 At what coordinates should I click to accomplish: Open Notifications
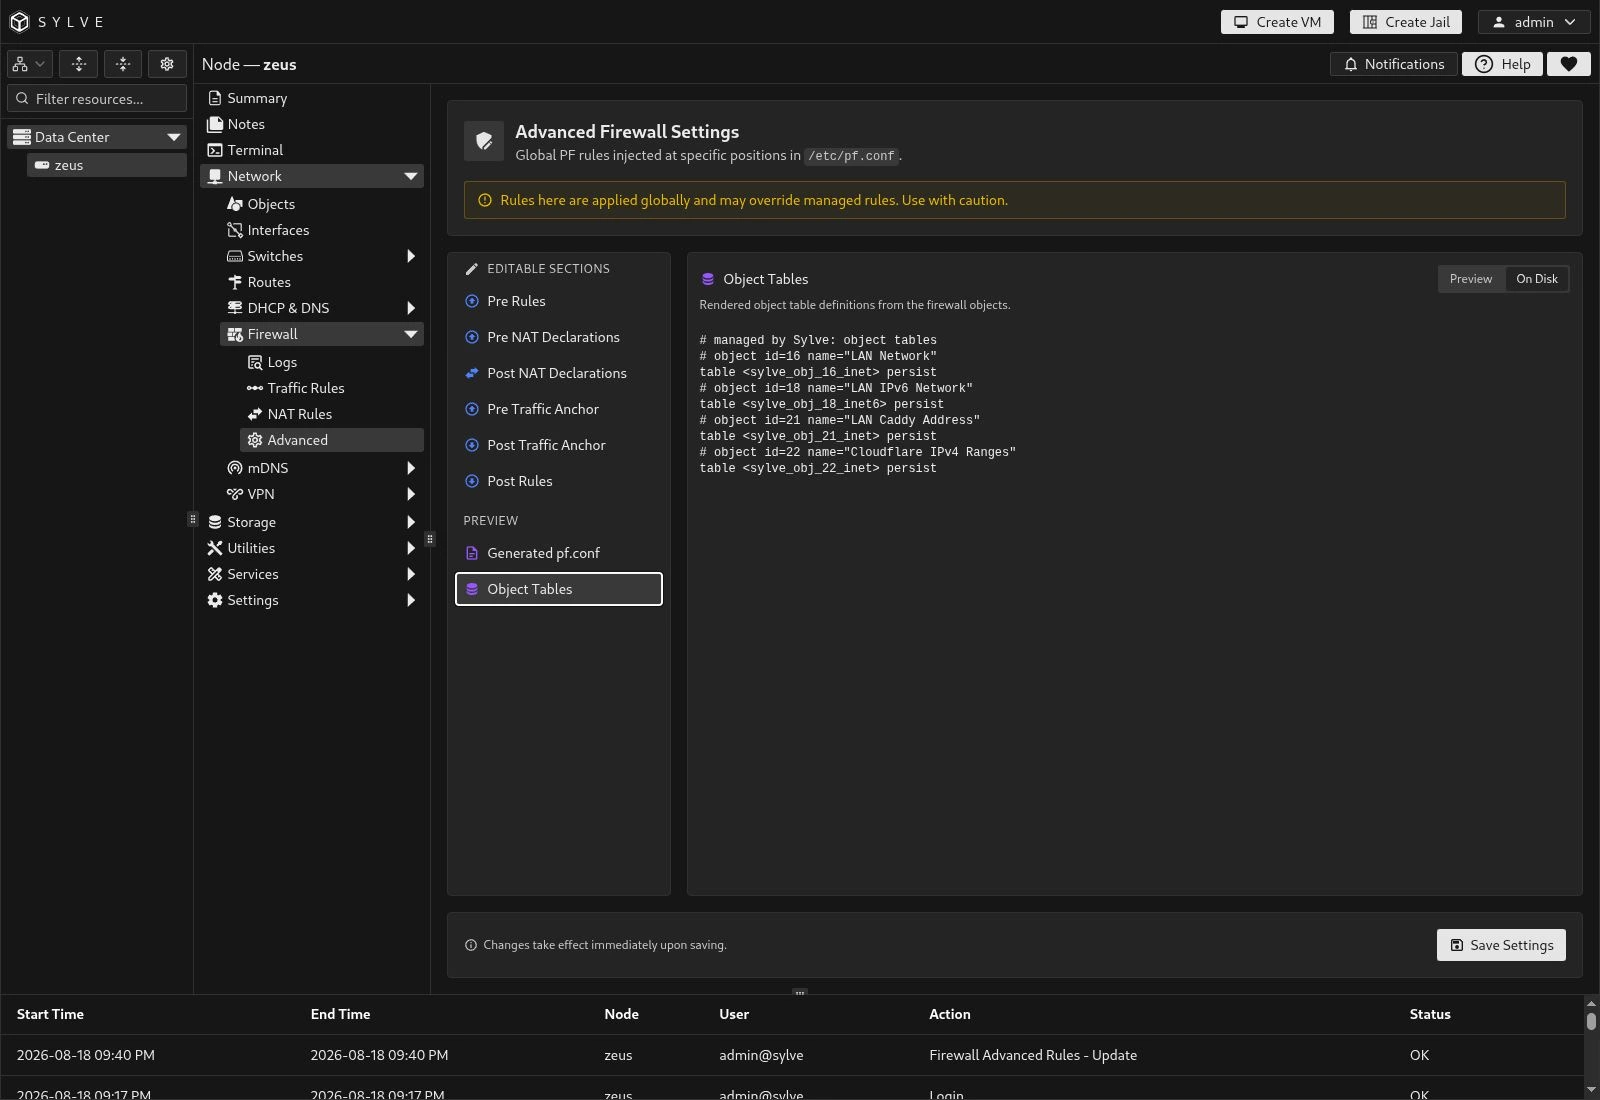(1393, 64)
